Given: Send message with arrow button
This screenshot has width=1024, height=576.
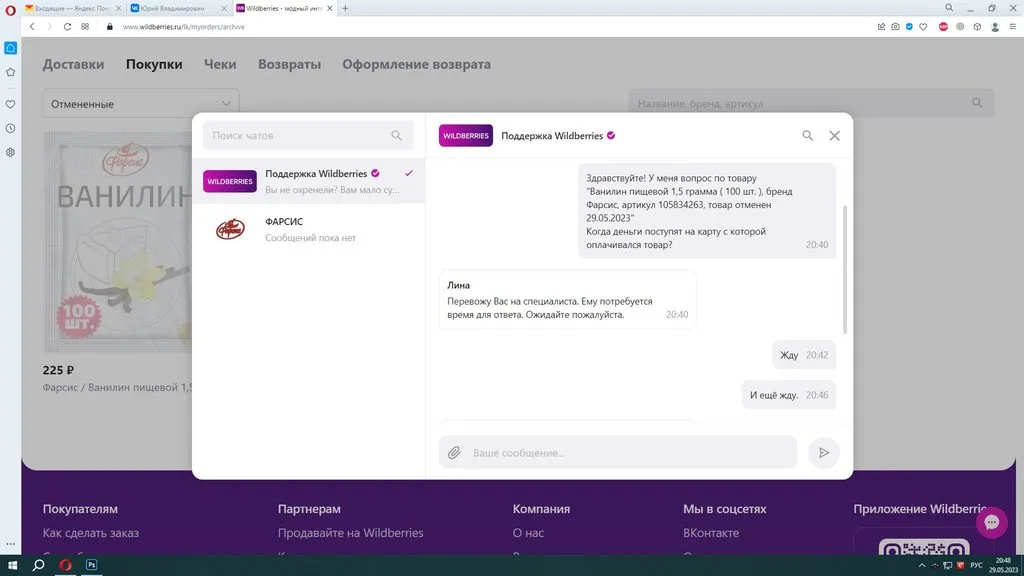Looking at the screenshot, I should (x=824, y=452).
